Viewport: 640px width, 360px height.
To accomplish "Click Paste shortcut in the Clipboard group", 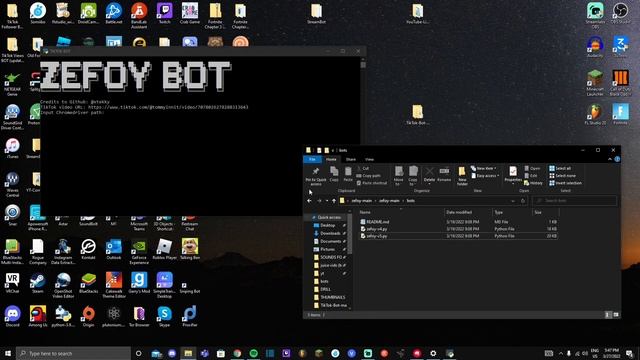I will [372, 183].
